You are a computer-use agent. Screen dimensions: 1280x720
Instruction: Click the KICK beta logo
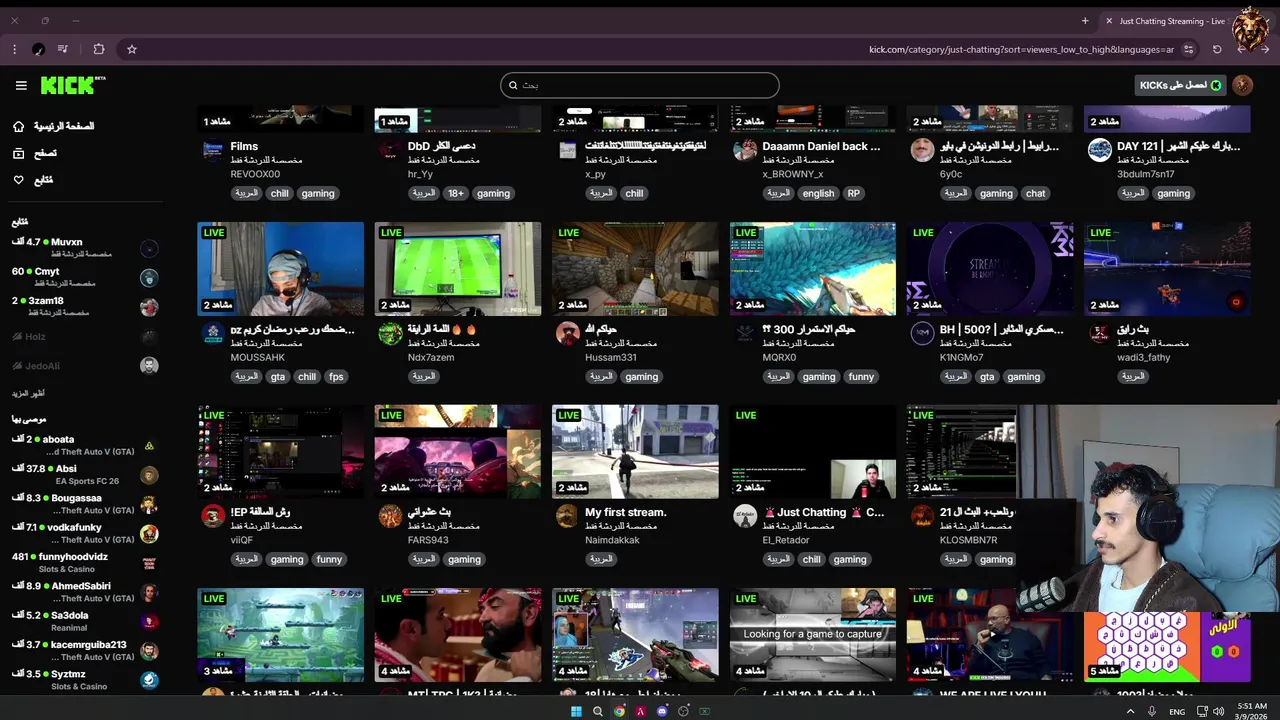pos(73,85)
